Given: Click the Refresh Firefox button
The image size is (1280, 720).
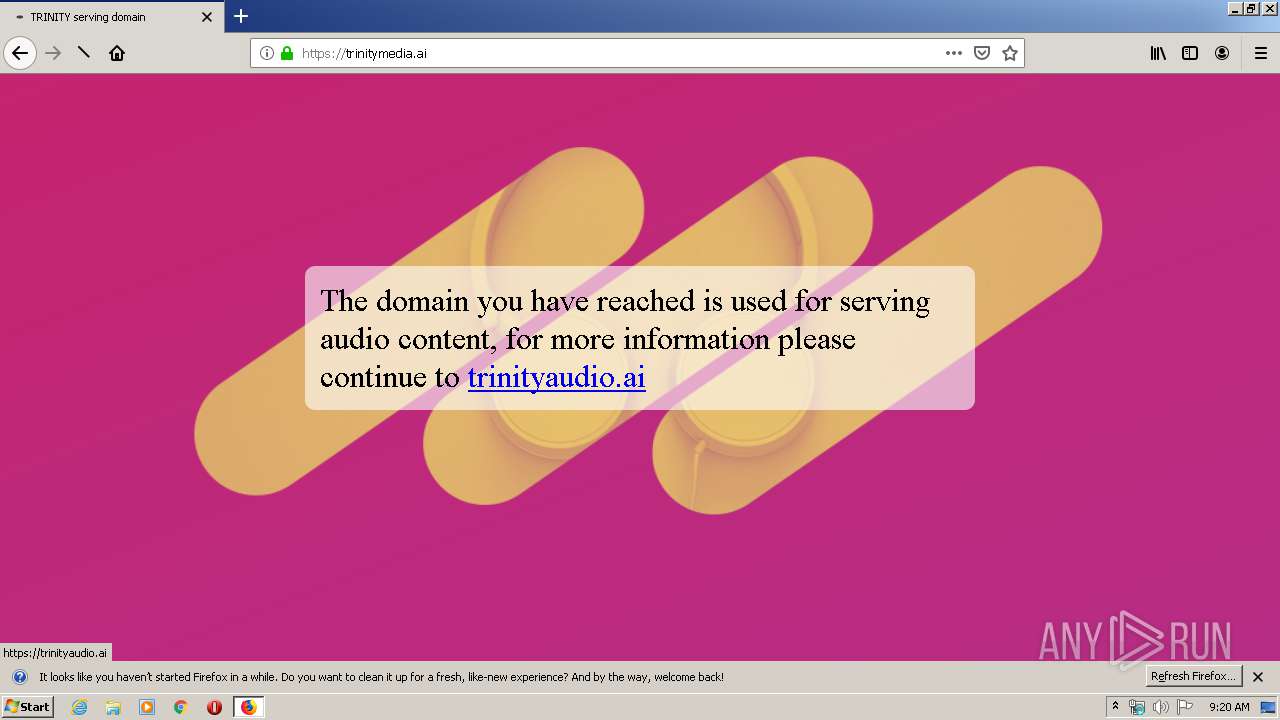Looking at the screenshot, I should coord(1193,676).
